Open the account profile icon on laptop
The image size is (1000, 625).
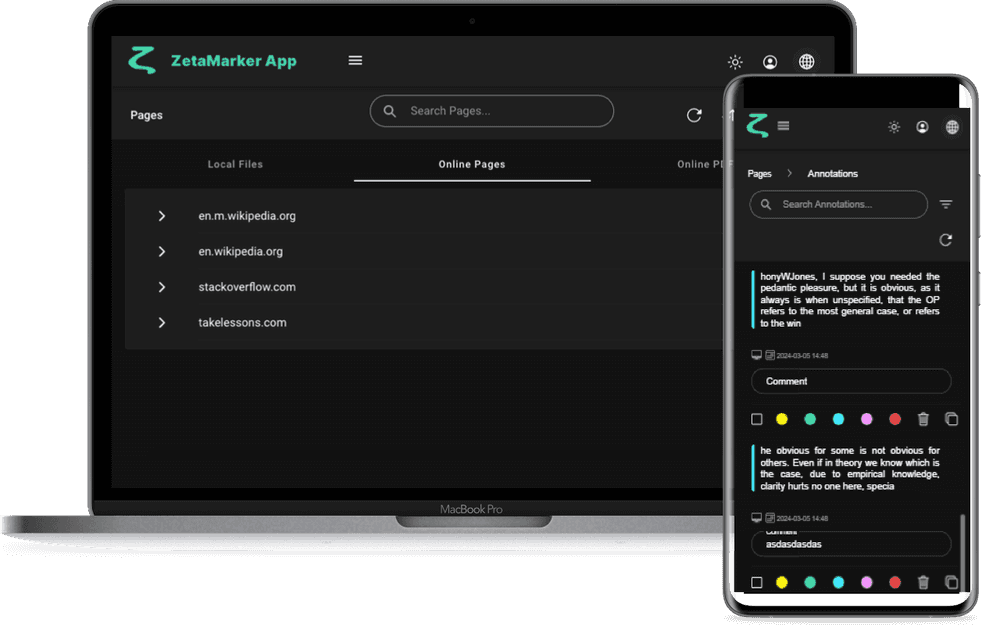[770, 62]
